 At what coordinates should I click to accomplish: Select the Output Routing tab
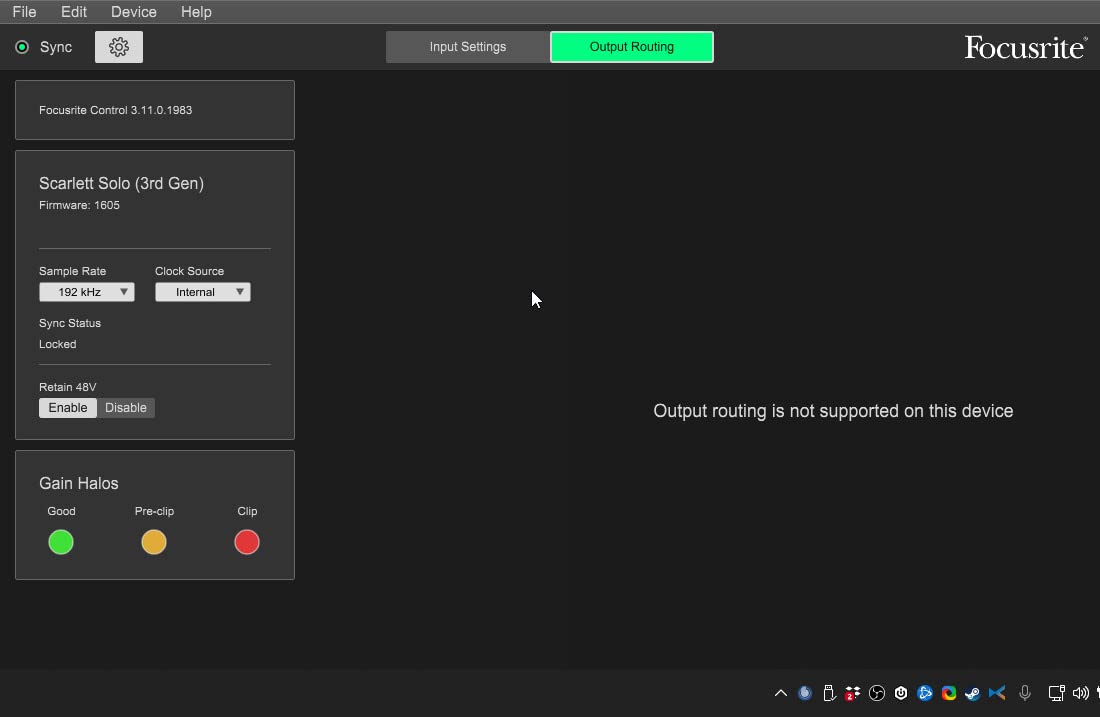point(632,47)
